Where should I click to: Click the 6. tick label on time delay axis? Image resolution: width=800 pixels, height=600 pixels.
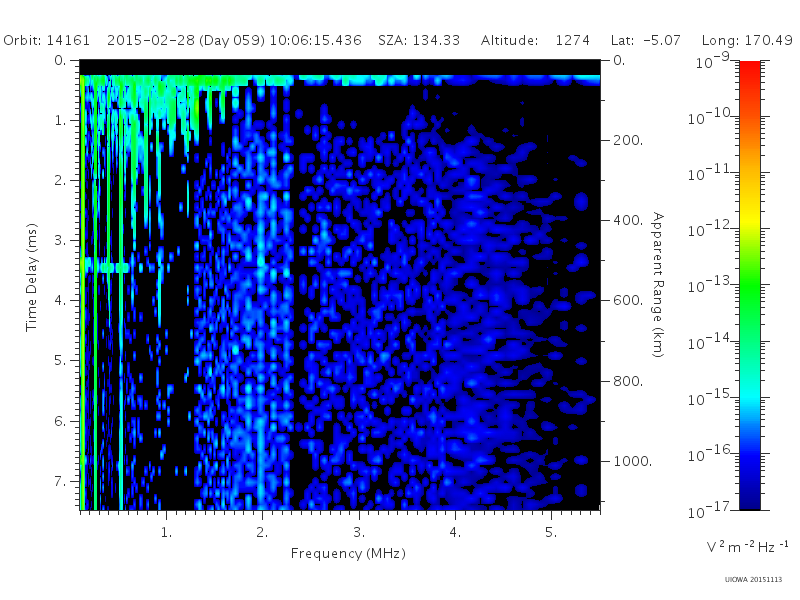(60, 421)
